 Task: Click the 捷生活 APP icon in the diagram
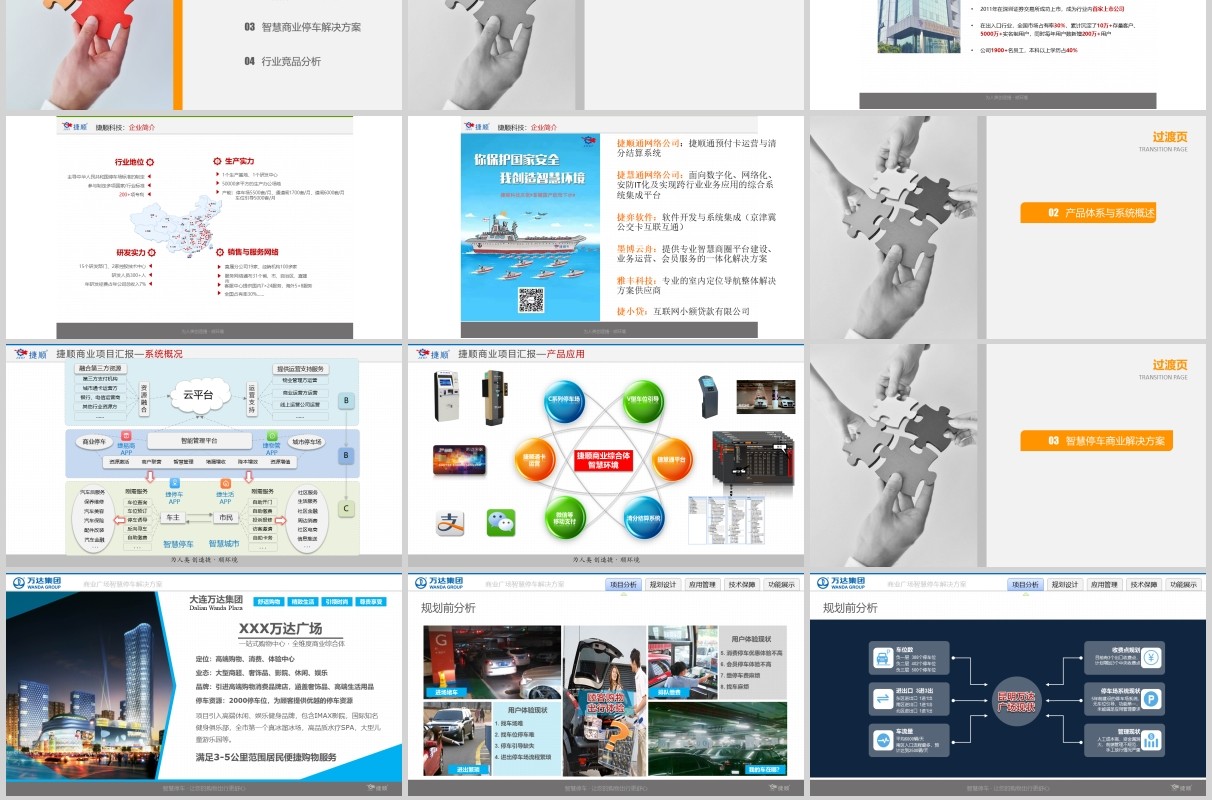click(226, 484)
